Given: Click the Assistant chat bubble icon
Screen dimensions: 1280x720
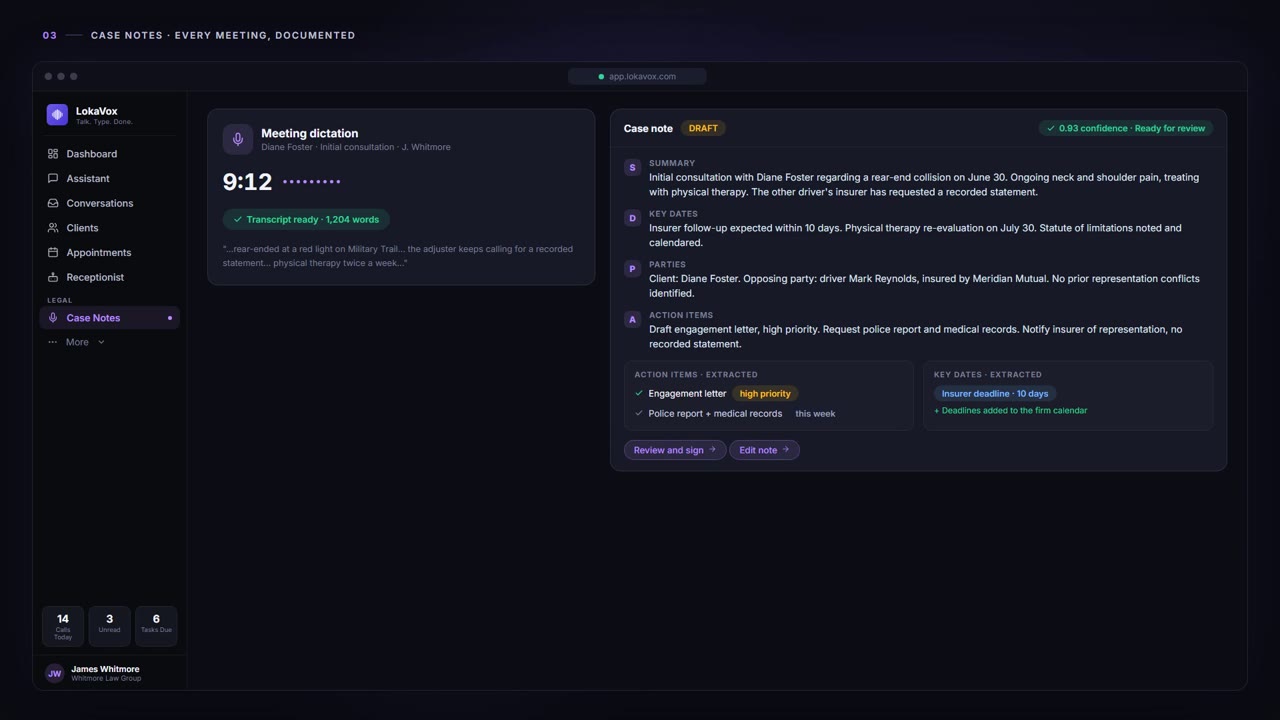Looking at the screenshot, I should 53,178.
